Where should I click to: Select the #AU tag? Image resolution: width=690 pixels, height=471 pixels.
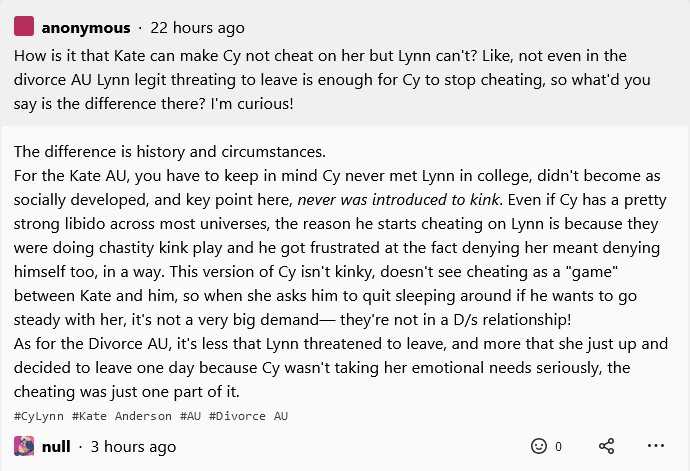point(190,415)
